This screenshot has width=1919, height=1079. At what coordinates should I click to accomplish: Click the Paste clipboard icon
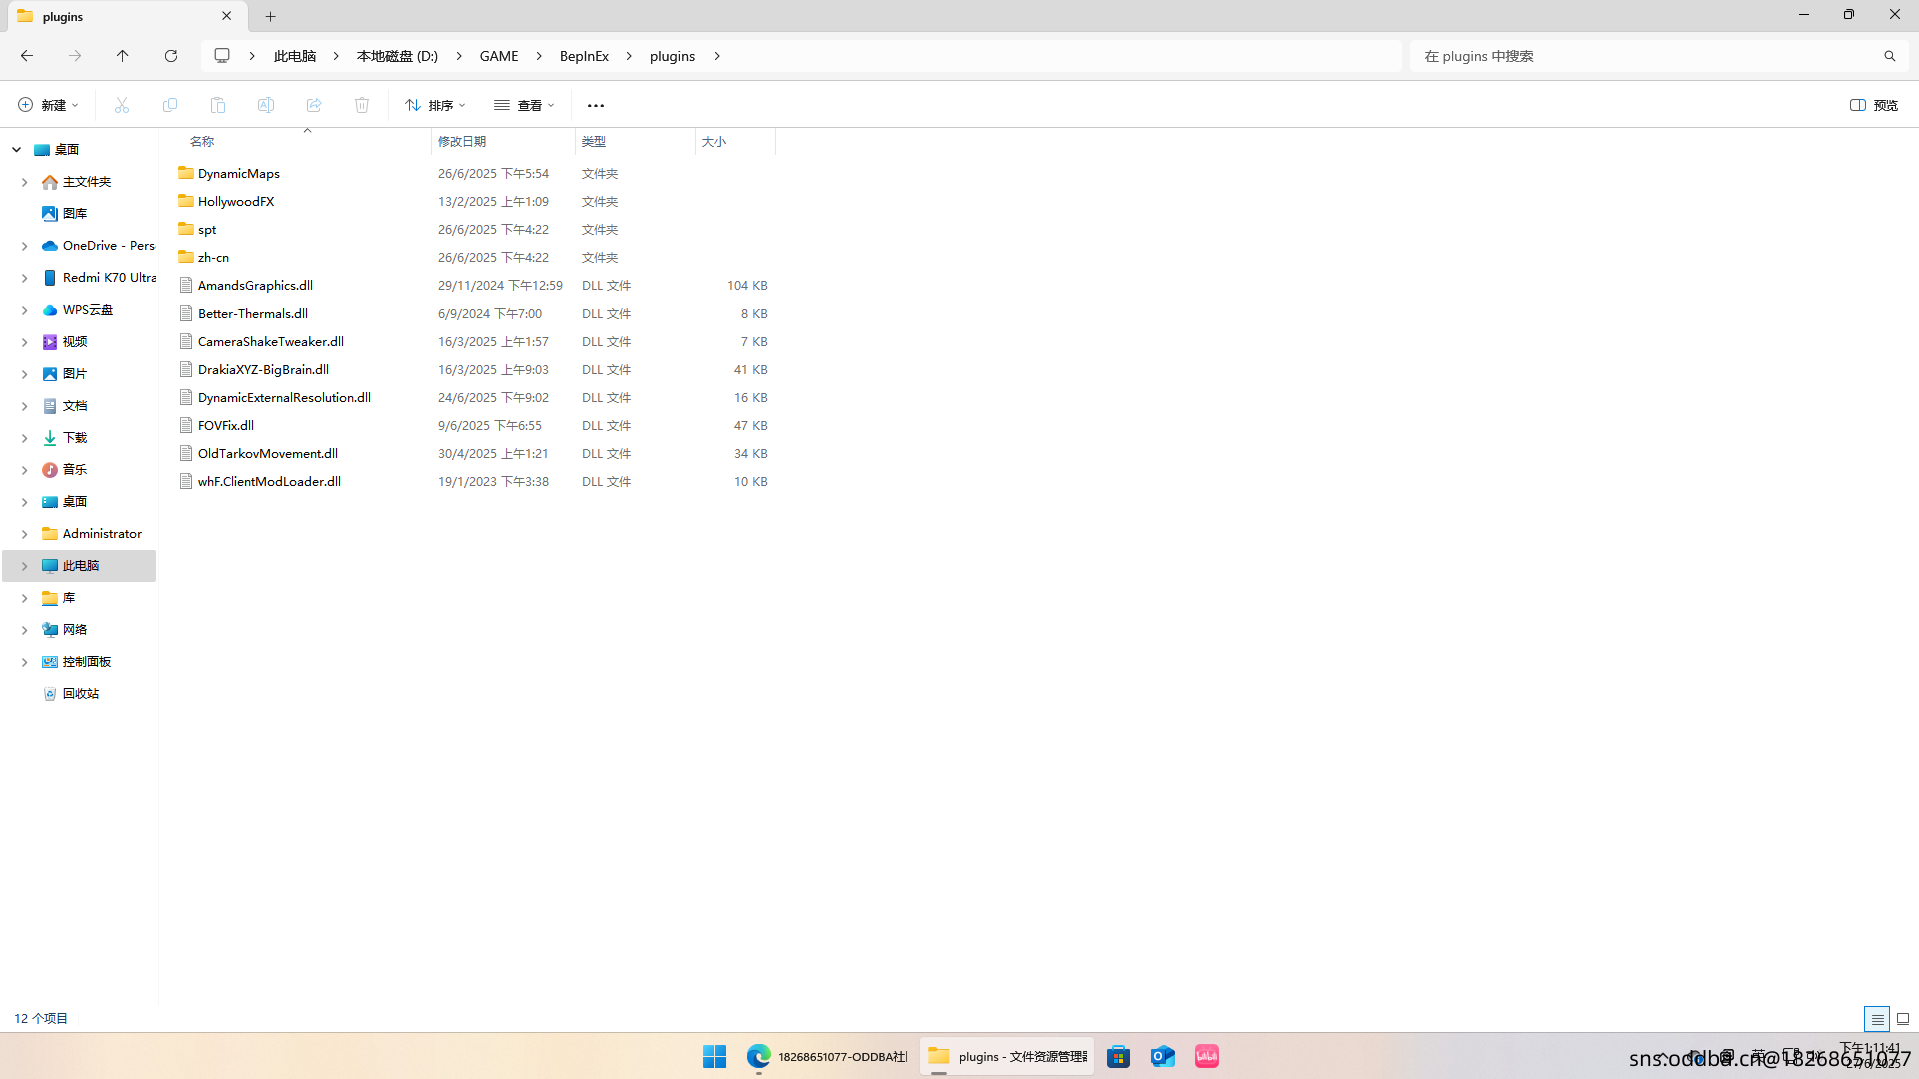(x=218, y=105)
